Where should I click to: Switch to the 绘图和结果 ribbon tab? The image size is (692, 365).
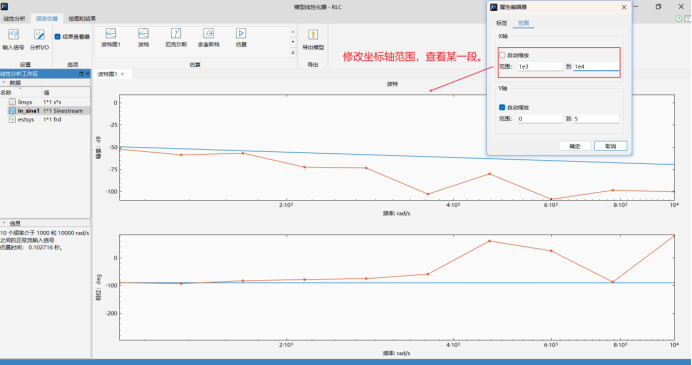point(82,19)
